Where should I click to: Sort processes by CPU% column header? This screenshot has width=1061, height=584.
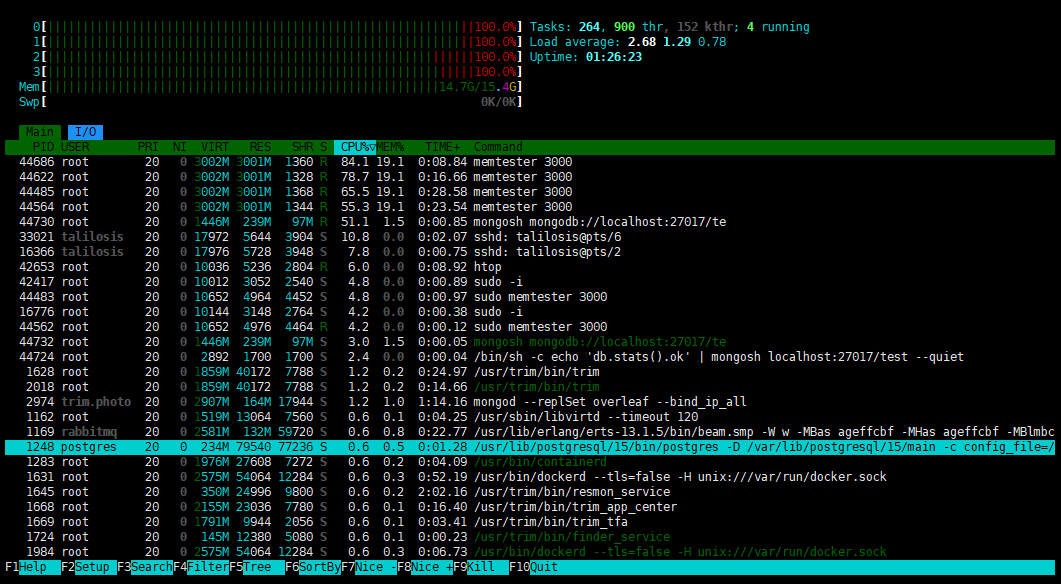(354, 147)
